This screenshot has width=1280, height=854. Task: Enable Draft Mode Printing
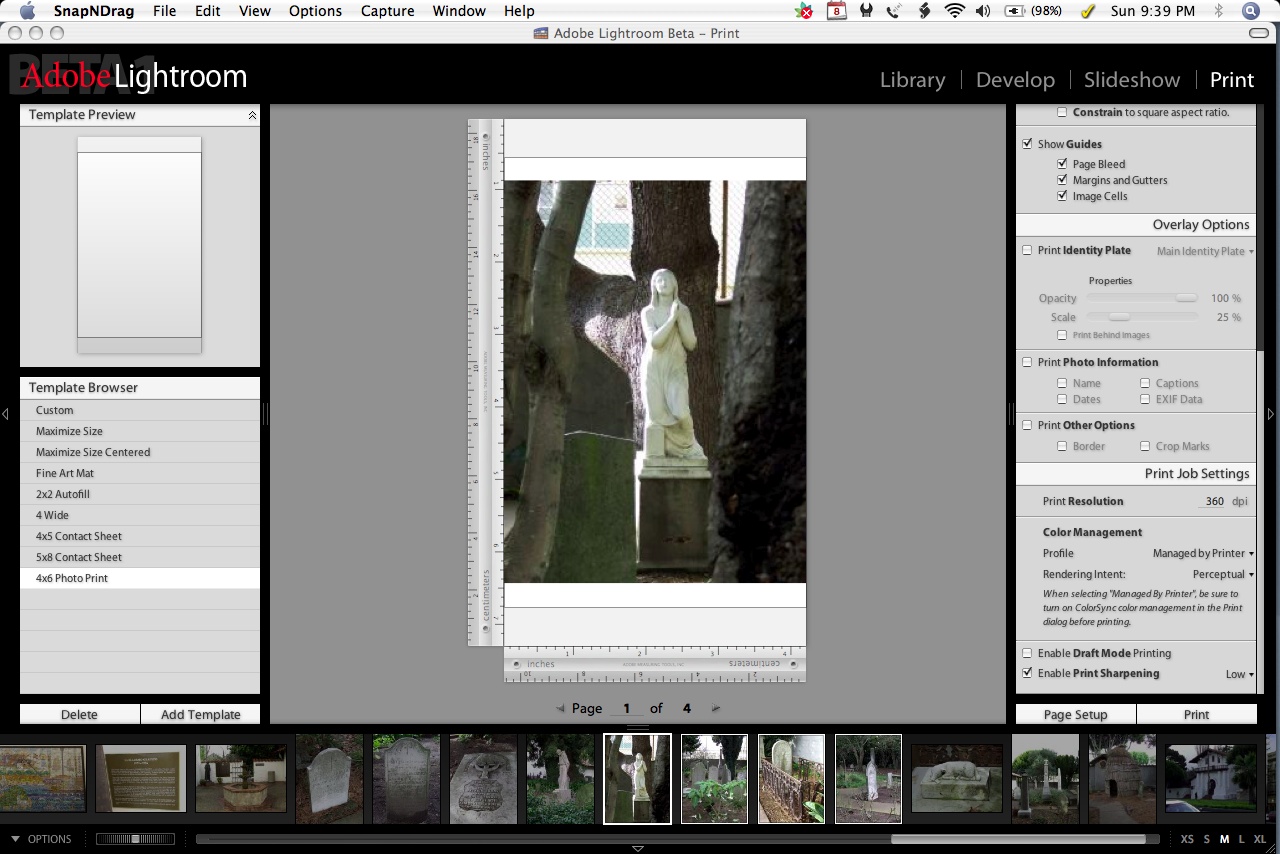1027,653
